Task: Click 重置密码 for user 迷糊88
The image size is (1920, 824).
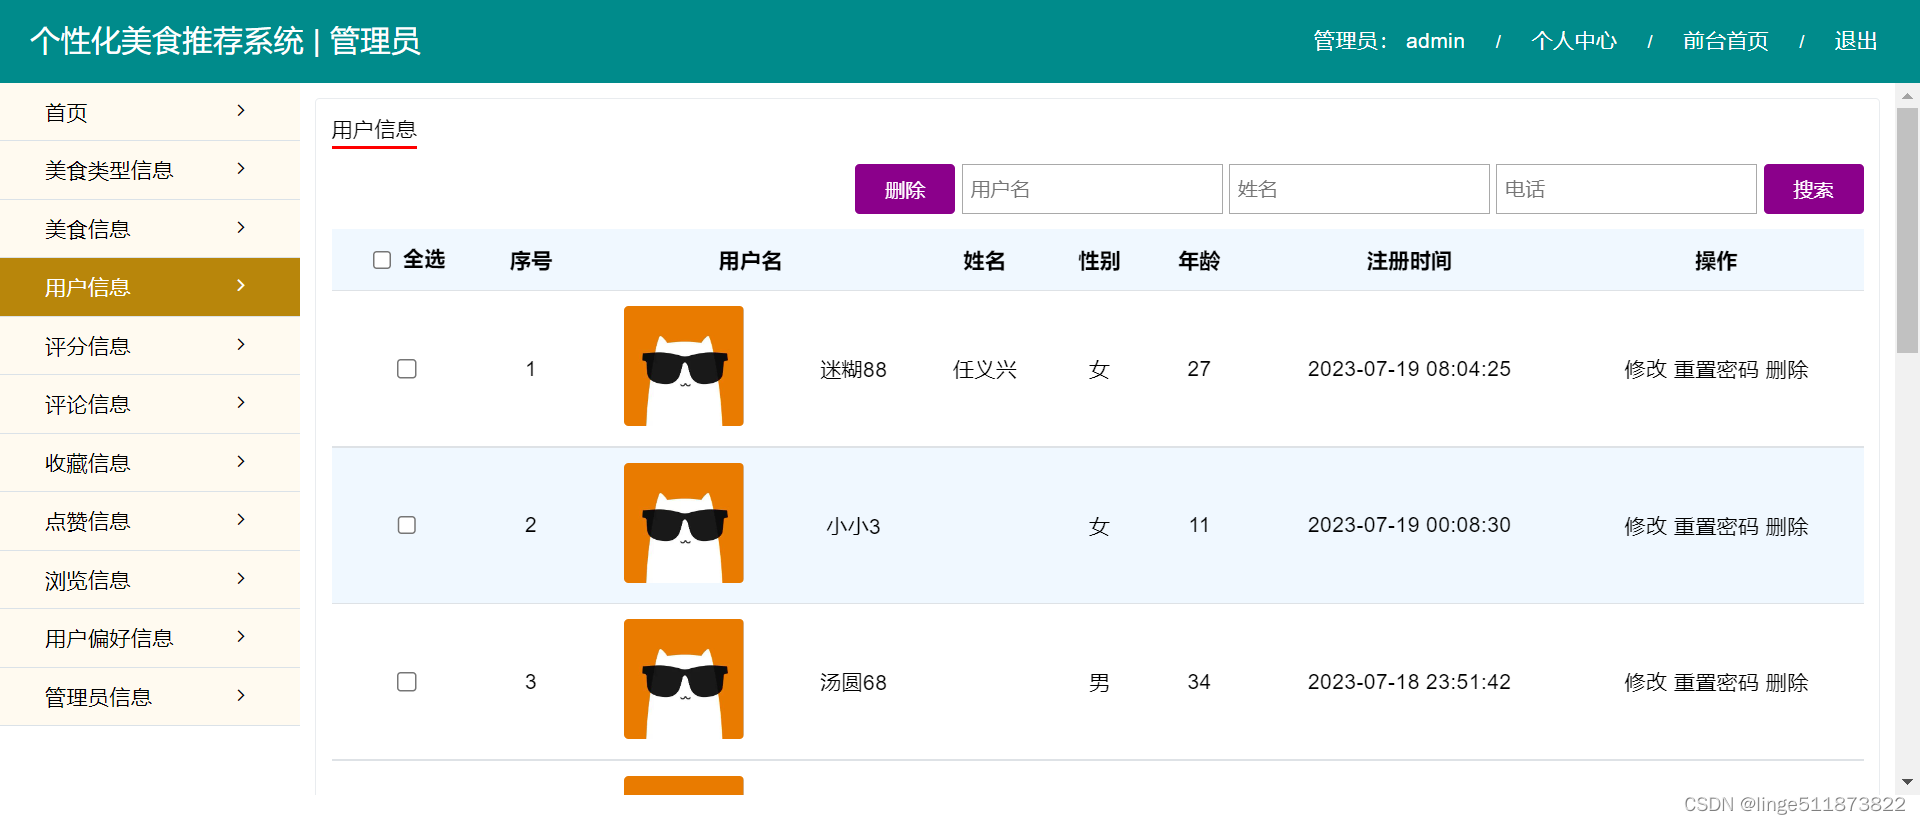Action: tap(1717, 369)
